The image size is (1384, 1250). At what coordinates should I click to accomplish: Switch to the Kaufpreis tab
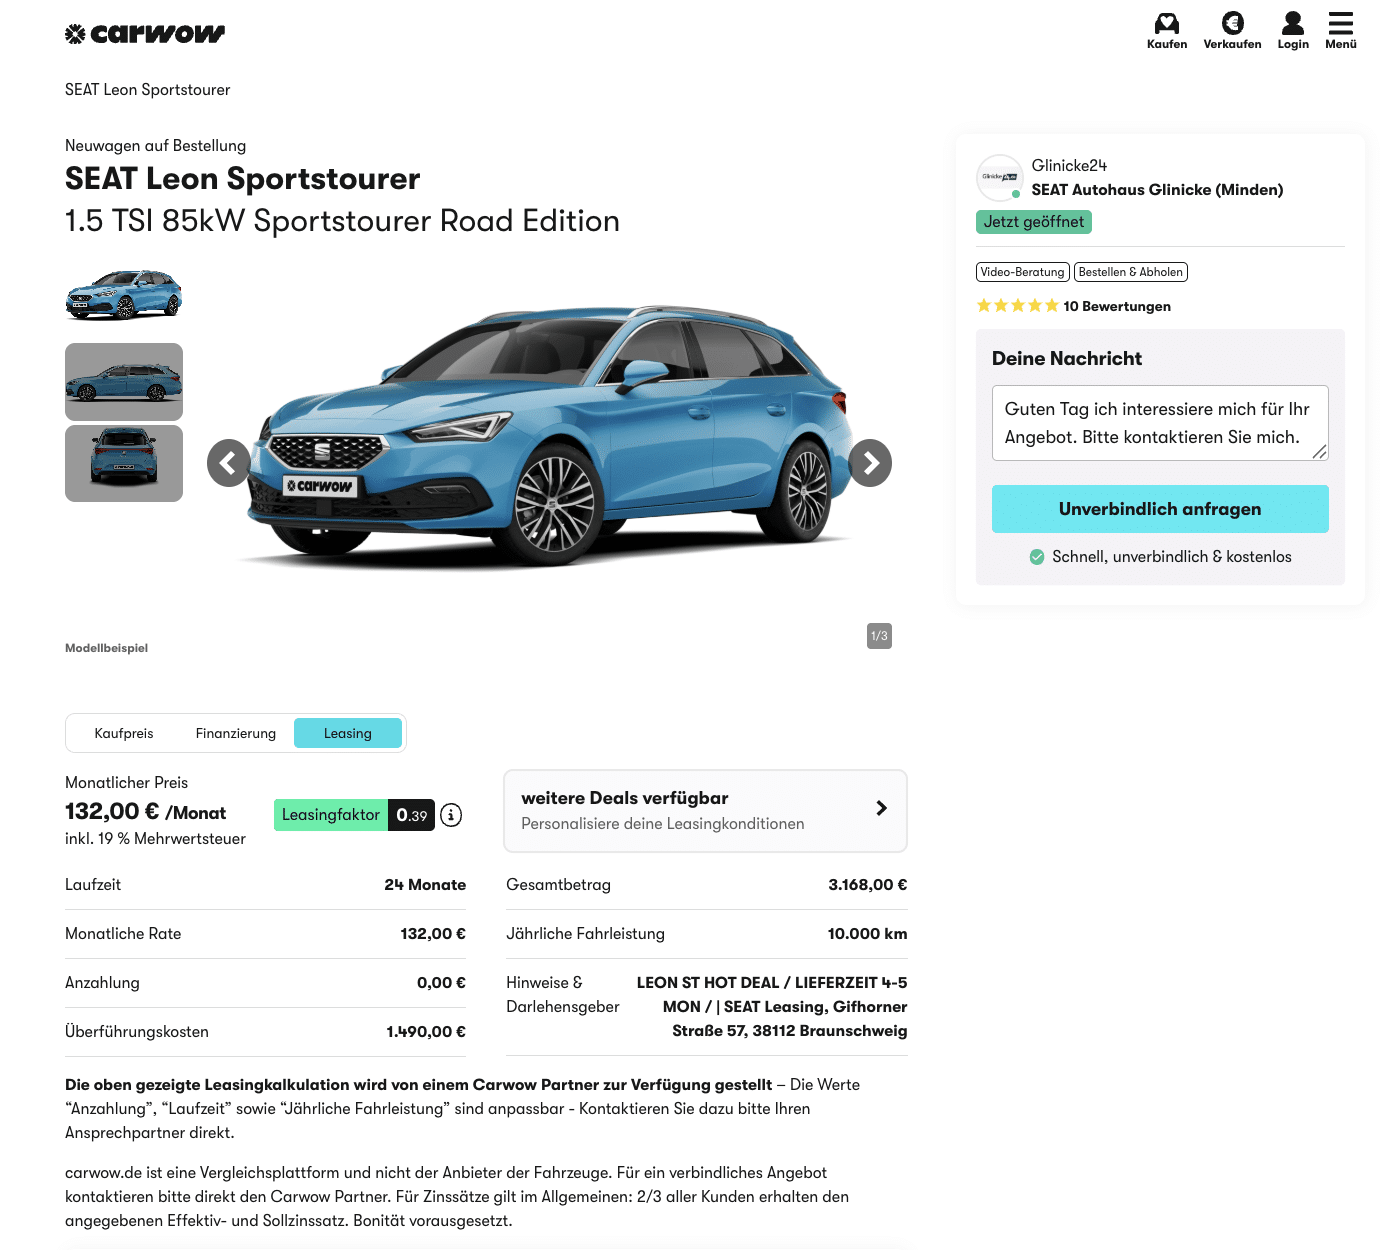coord(124,733)
